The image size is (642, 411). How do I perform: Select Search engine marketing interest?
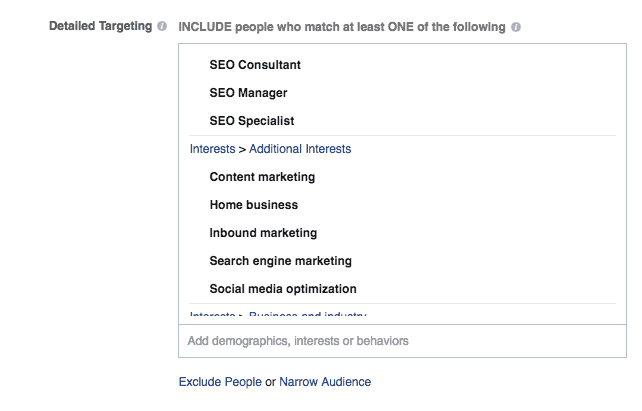pos(280,261)
